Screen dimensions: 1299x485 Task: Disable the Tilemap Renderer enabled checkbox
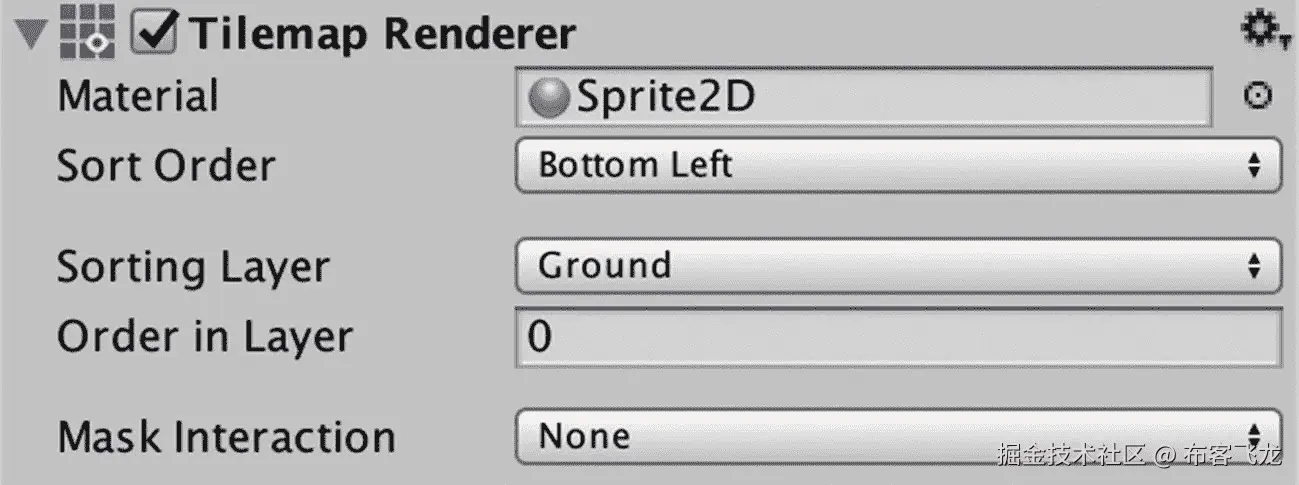[x=154, y=34]
